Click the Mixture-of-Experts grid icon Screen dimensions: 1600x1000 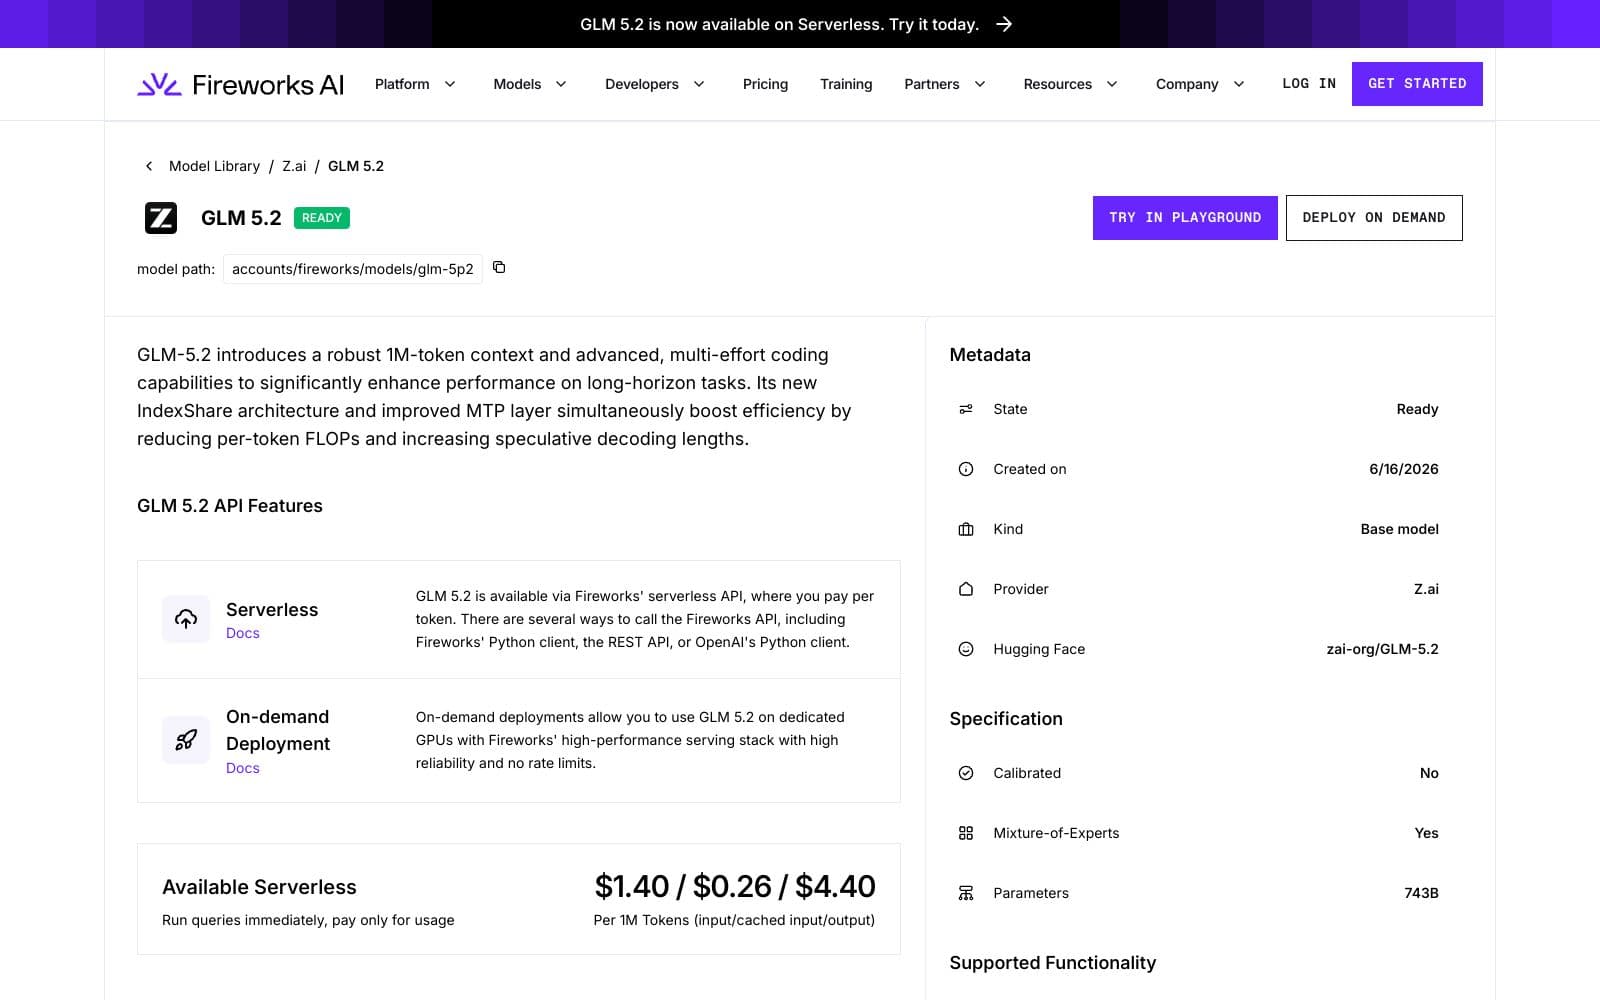966,833
